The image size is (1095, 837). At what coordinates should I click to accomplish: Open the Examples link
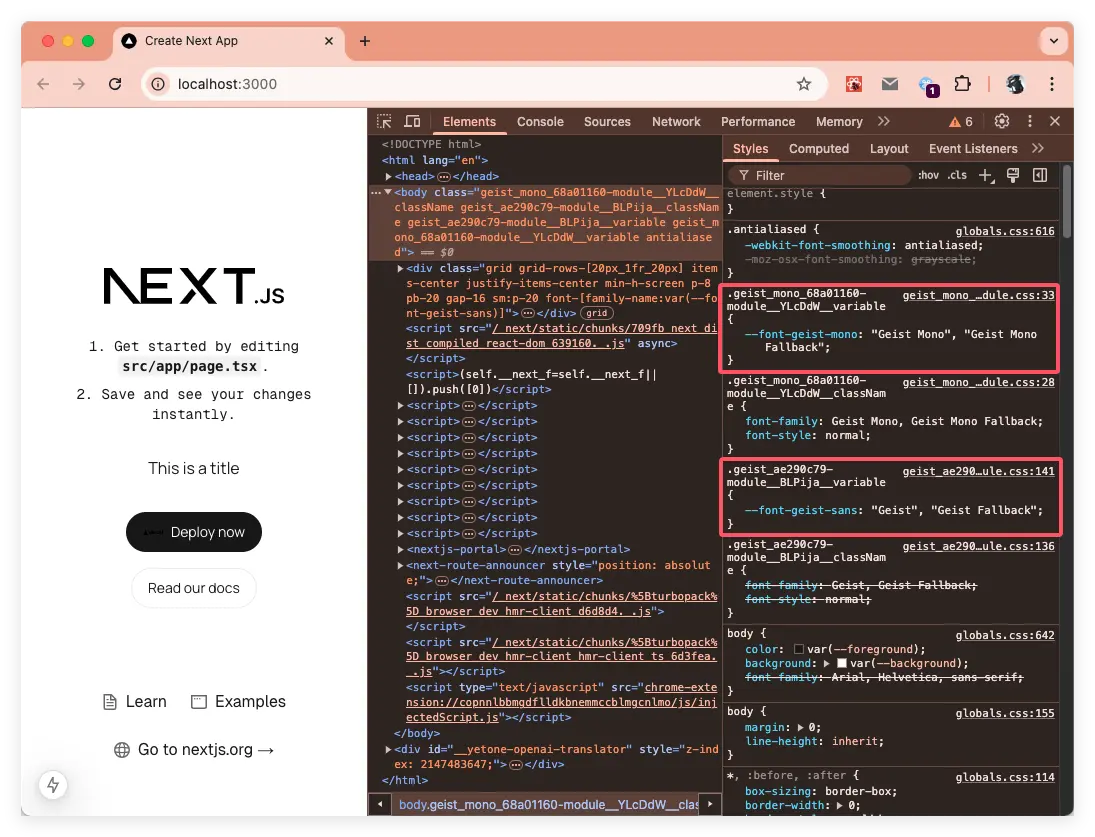238,702
